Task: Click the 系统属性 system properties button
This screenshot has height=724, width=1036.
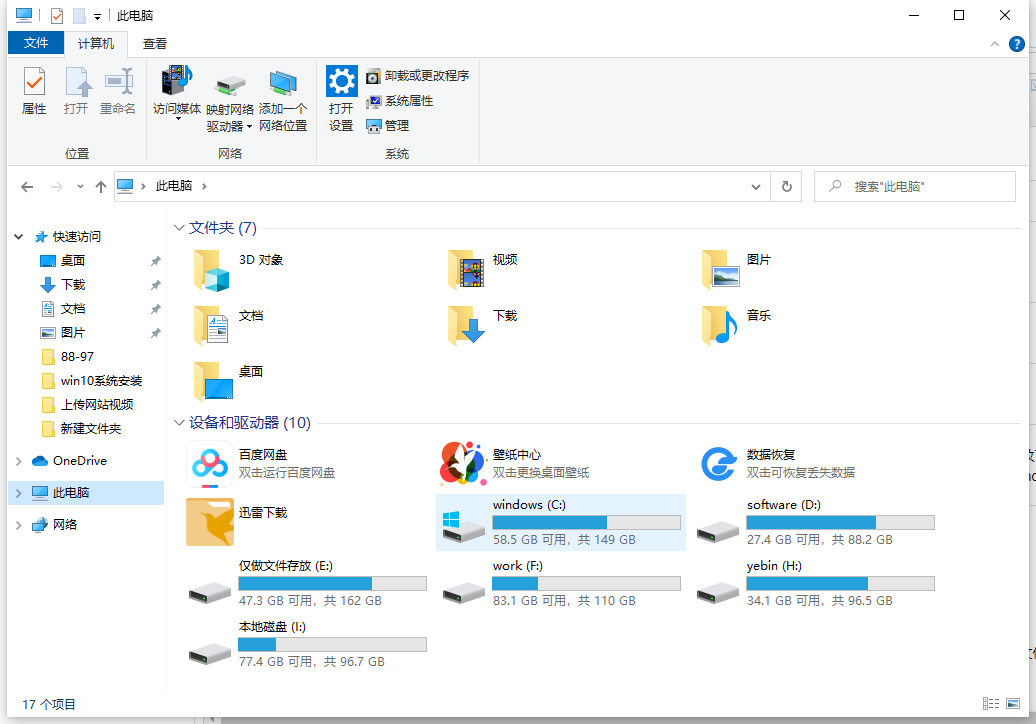Action: click(x=400, y=101)
